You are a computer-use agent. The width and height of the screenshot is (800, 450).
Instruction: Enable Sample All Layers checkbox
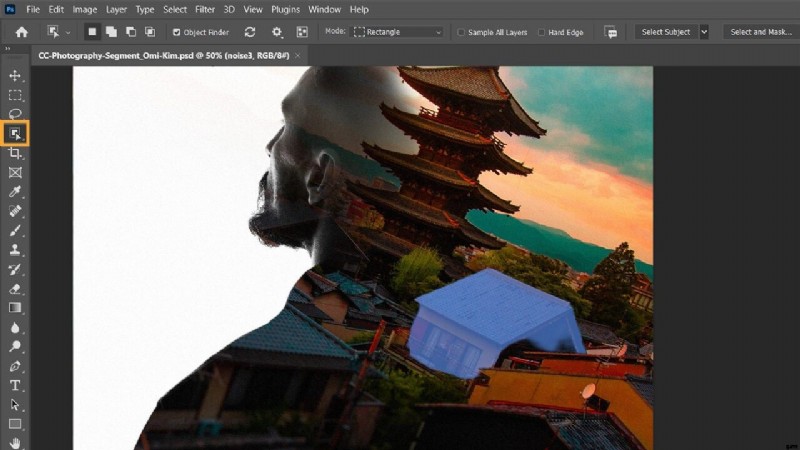click(461, 32)
